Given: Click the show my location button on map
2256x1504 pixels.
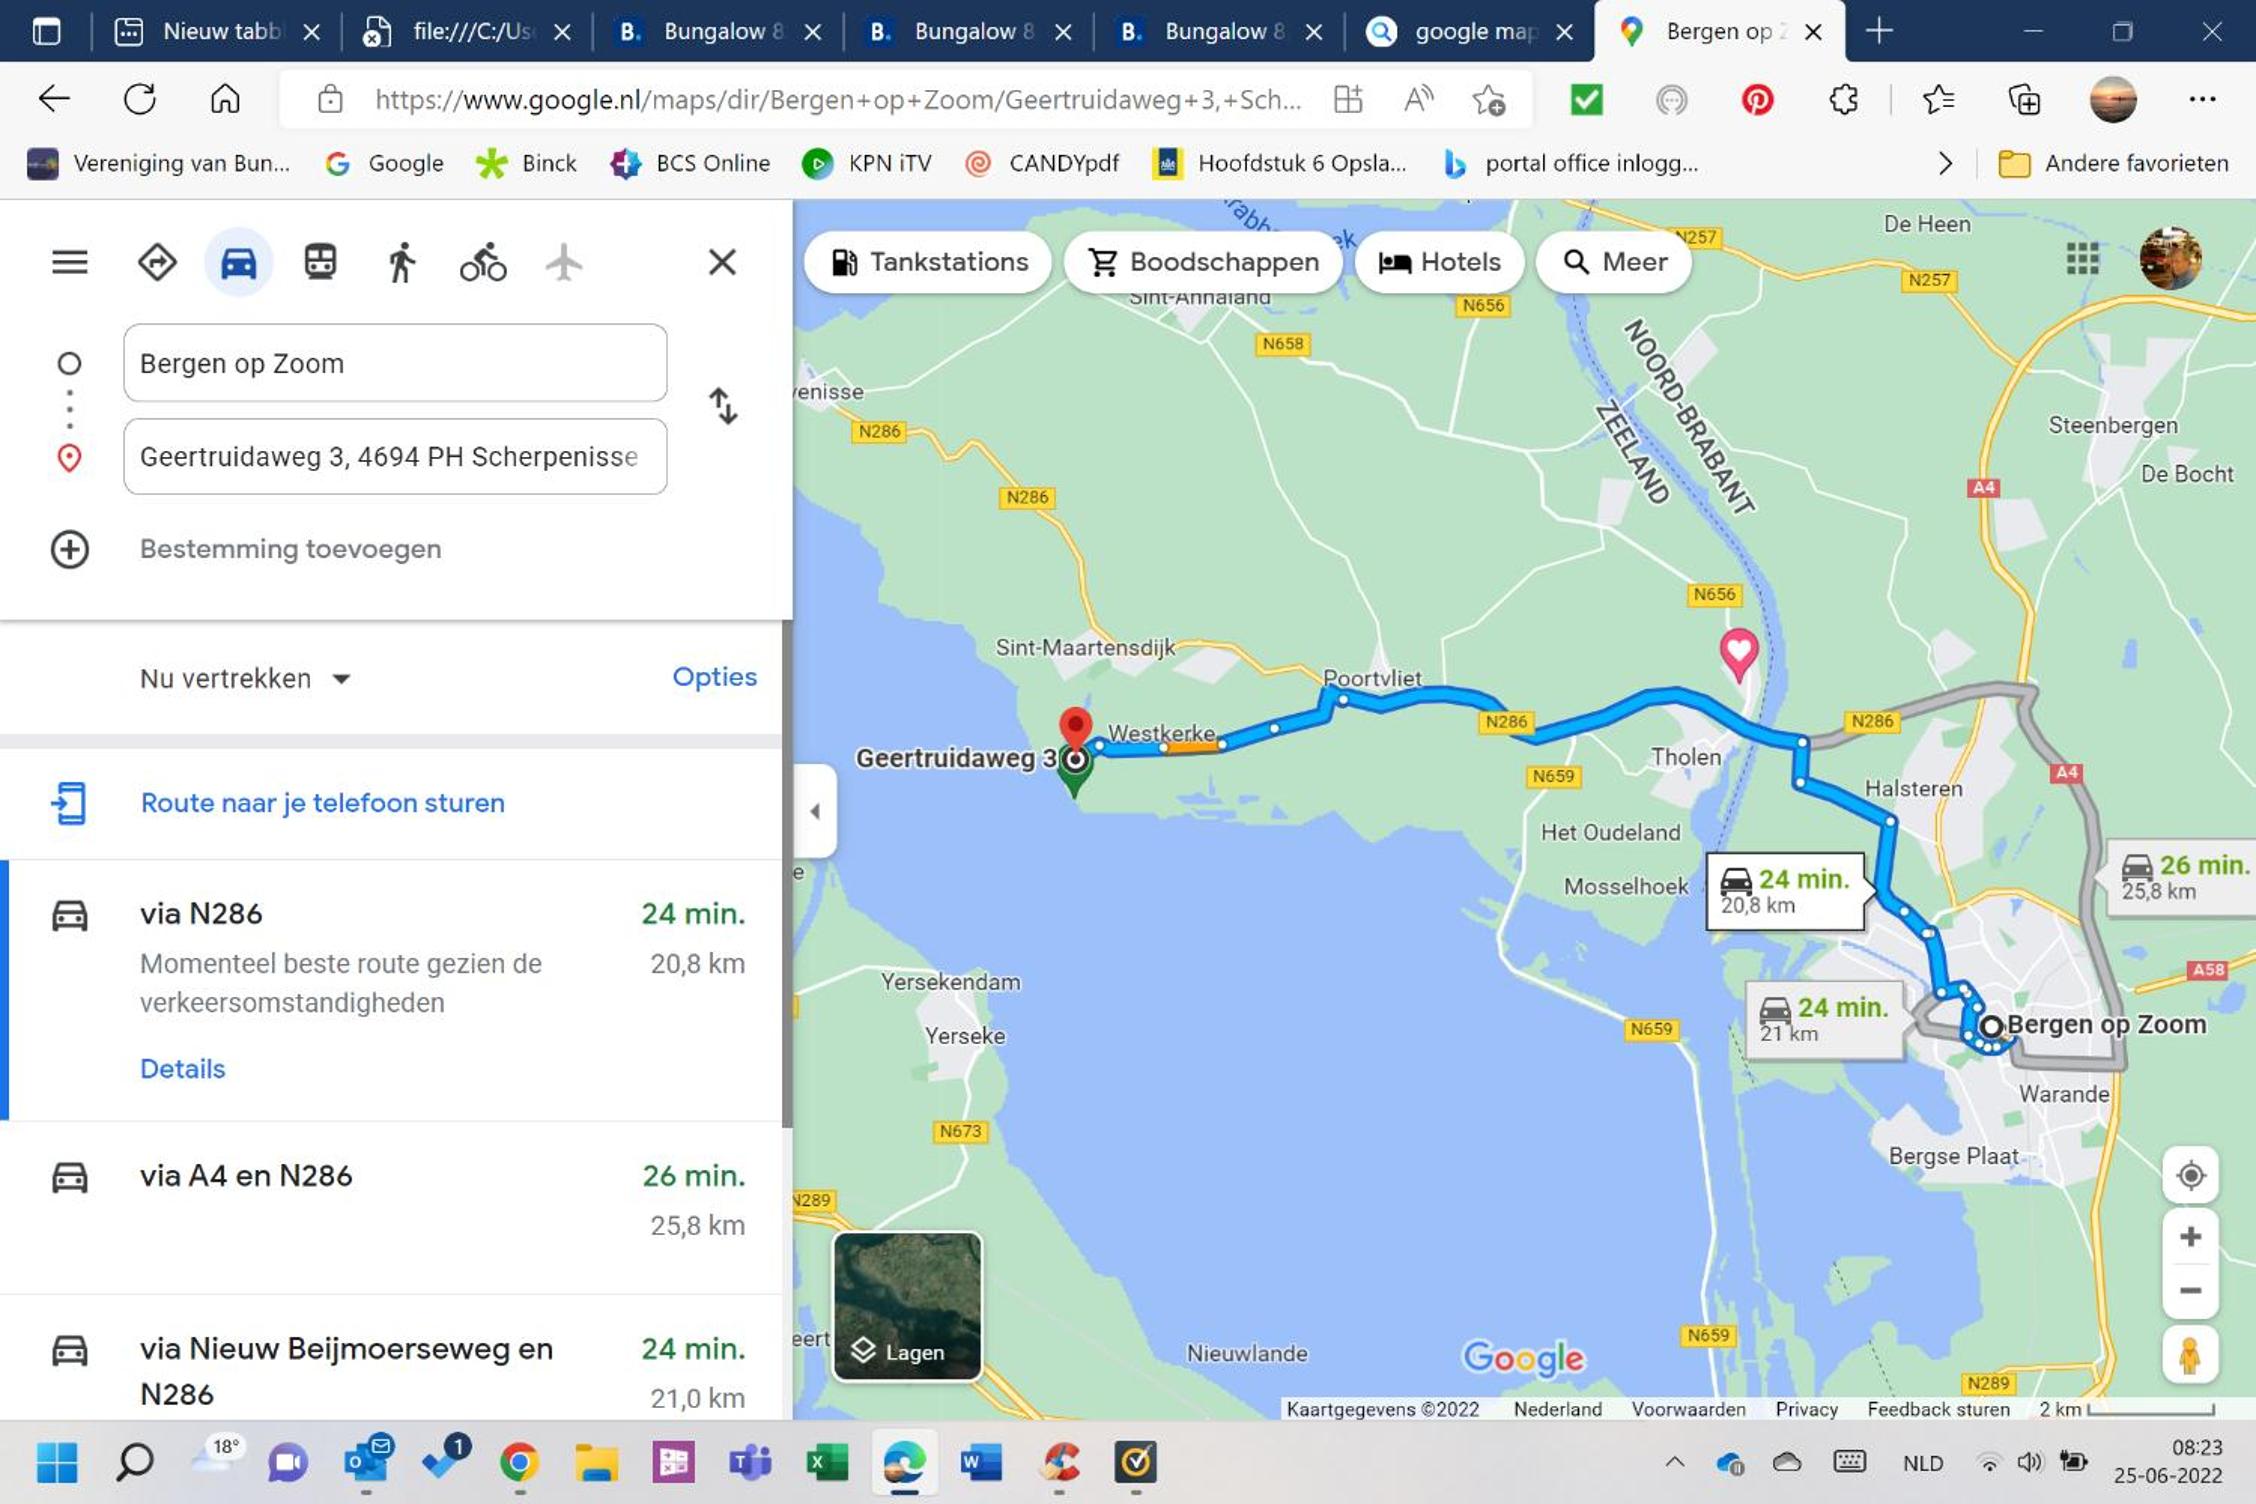Looking at the screenshot, I should (x=2190, y=1175).
